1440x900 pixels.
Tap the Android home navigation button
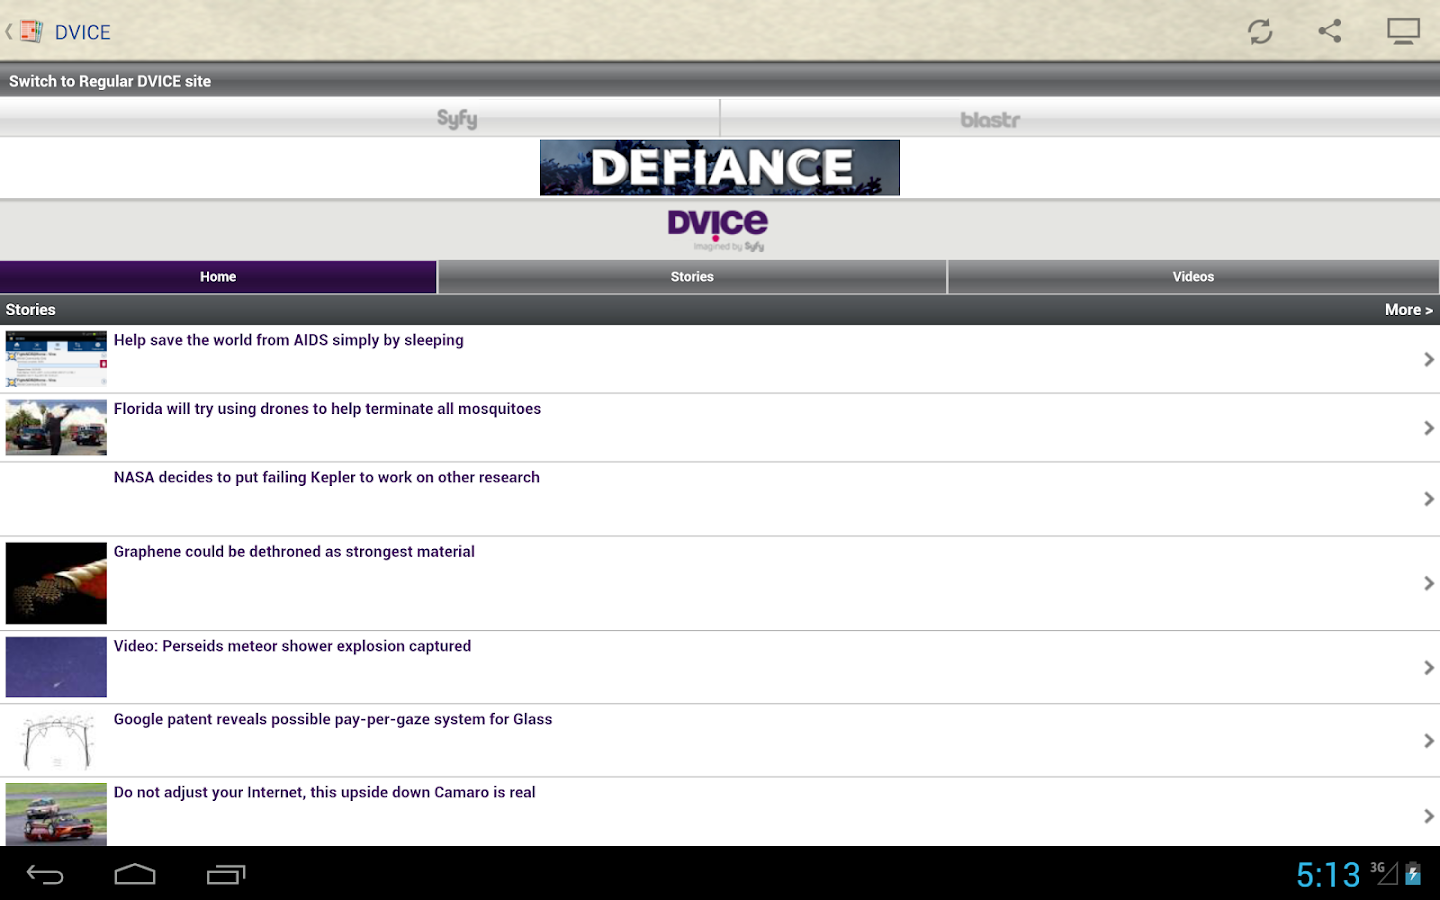pyautogui.click(x=135, y=875)
